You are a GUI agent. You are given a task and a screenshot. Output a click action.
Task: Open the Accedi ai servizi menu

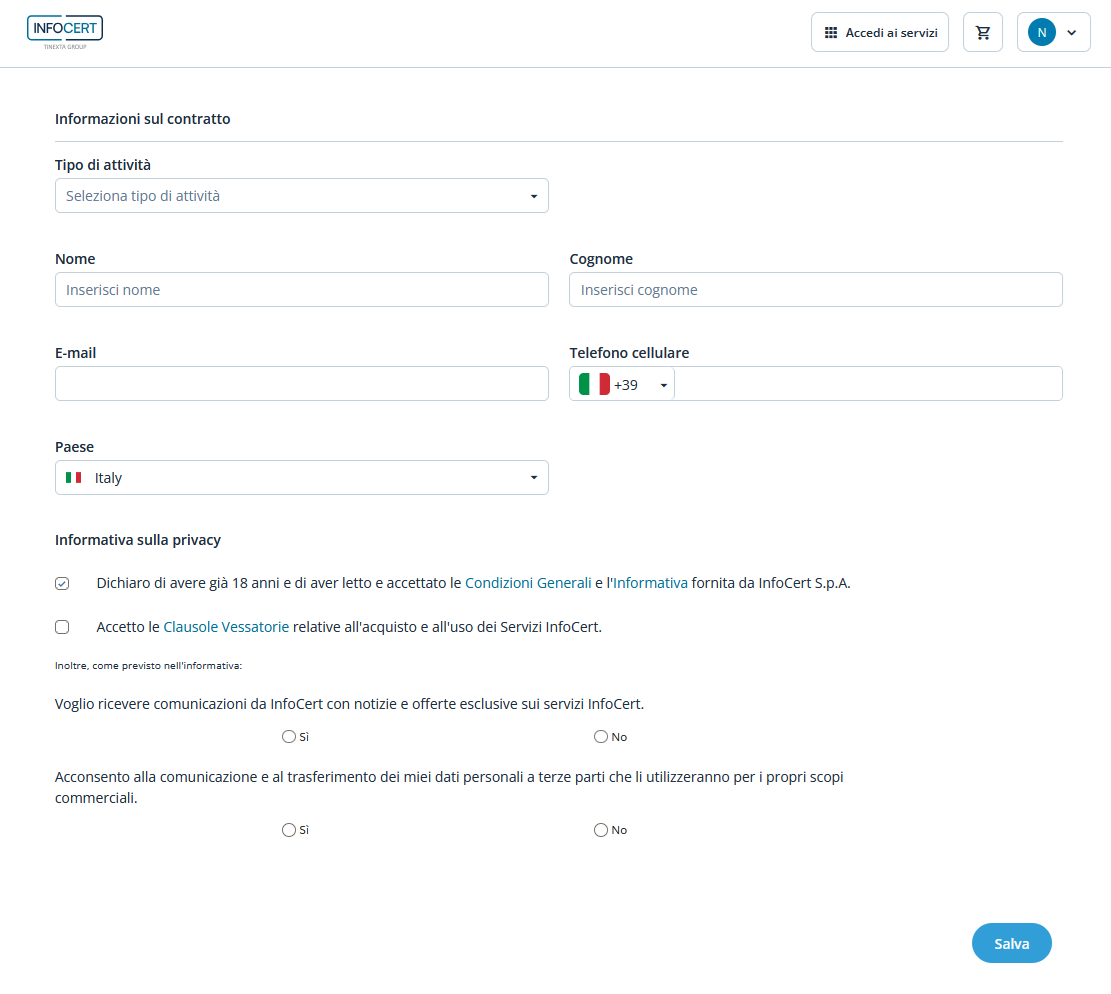coord(879,33)
